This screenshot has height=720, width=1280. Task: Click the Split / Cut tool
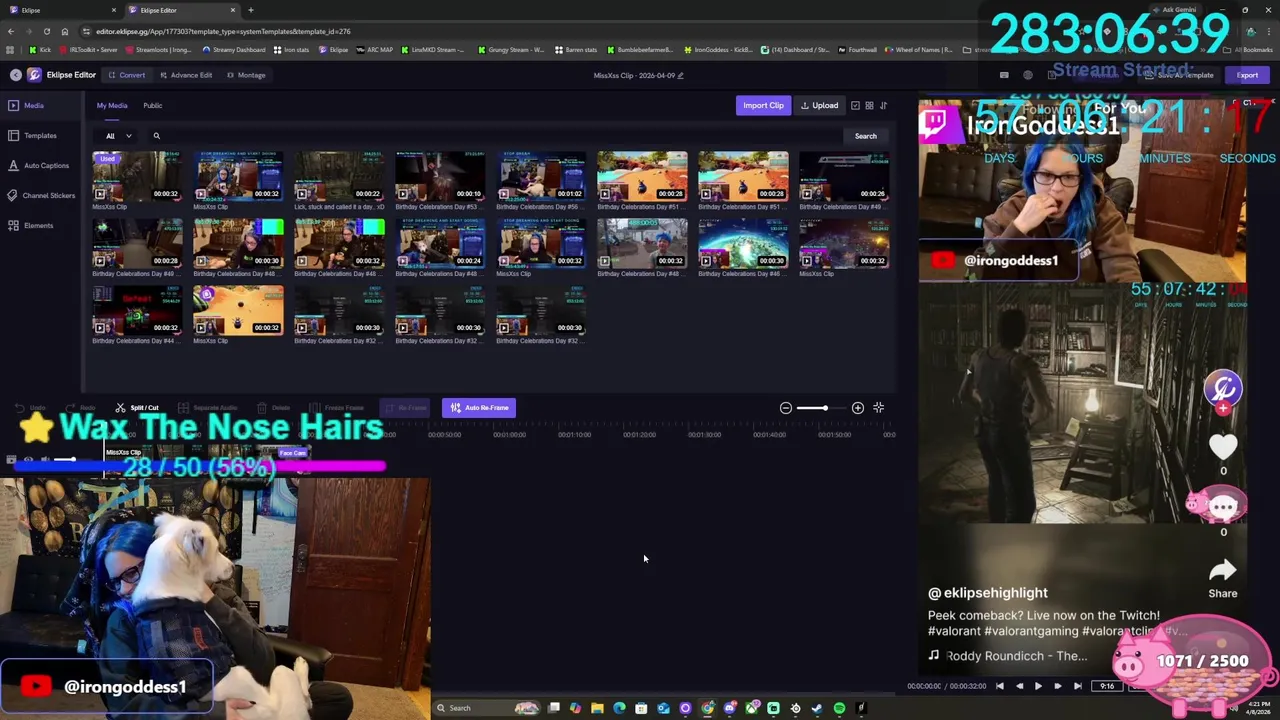[137, 408]
